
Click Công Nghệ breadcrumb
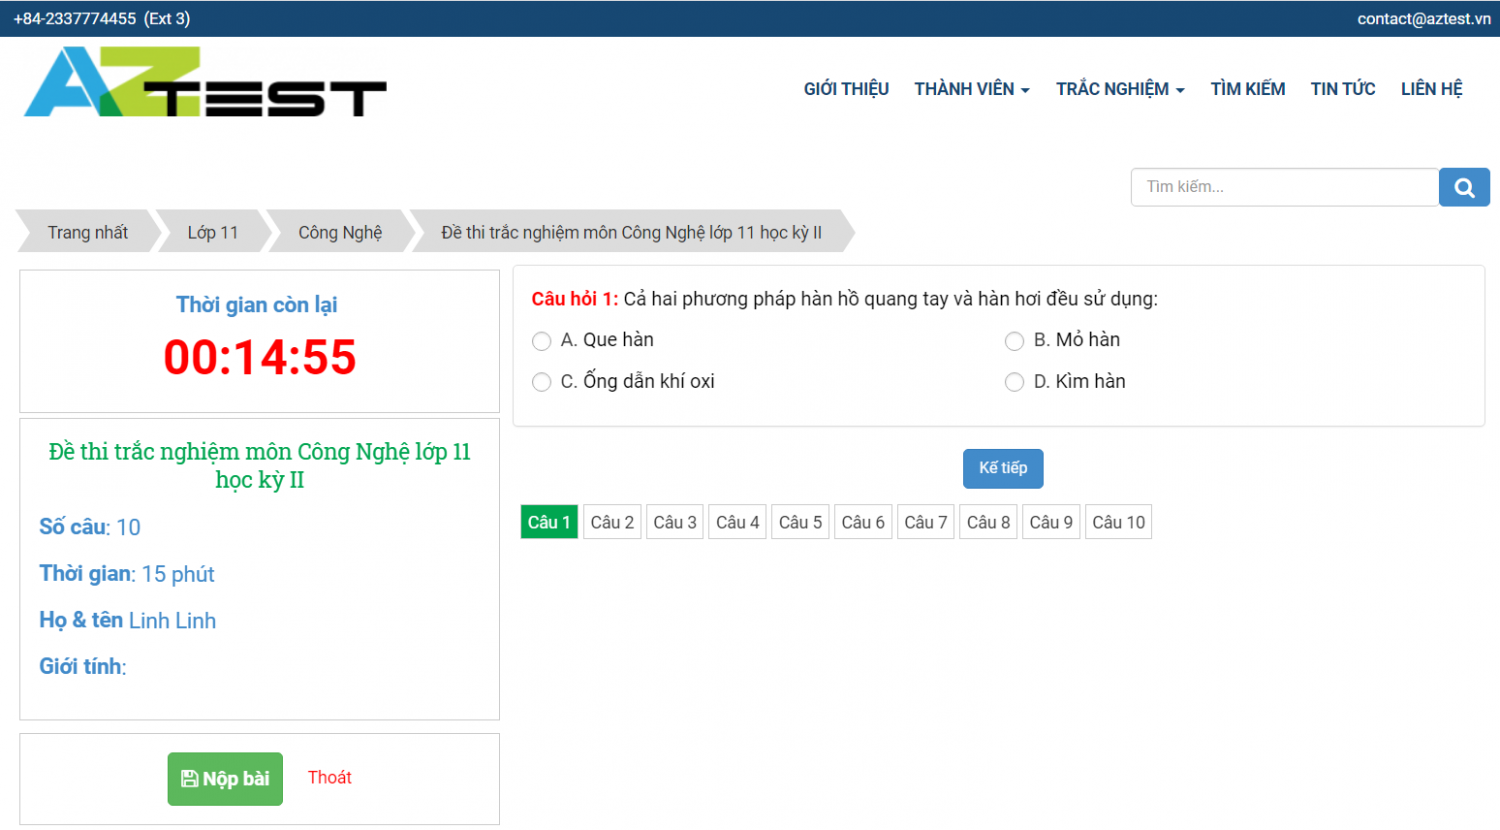[x=340, y=232]
